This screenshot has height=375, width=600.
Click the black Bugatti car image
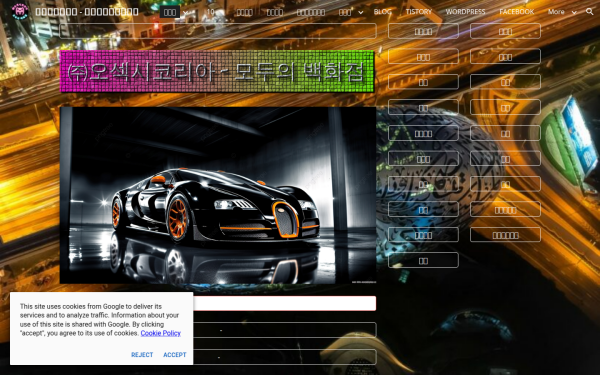[218, 195]
